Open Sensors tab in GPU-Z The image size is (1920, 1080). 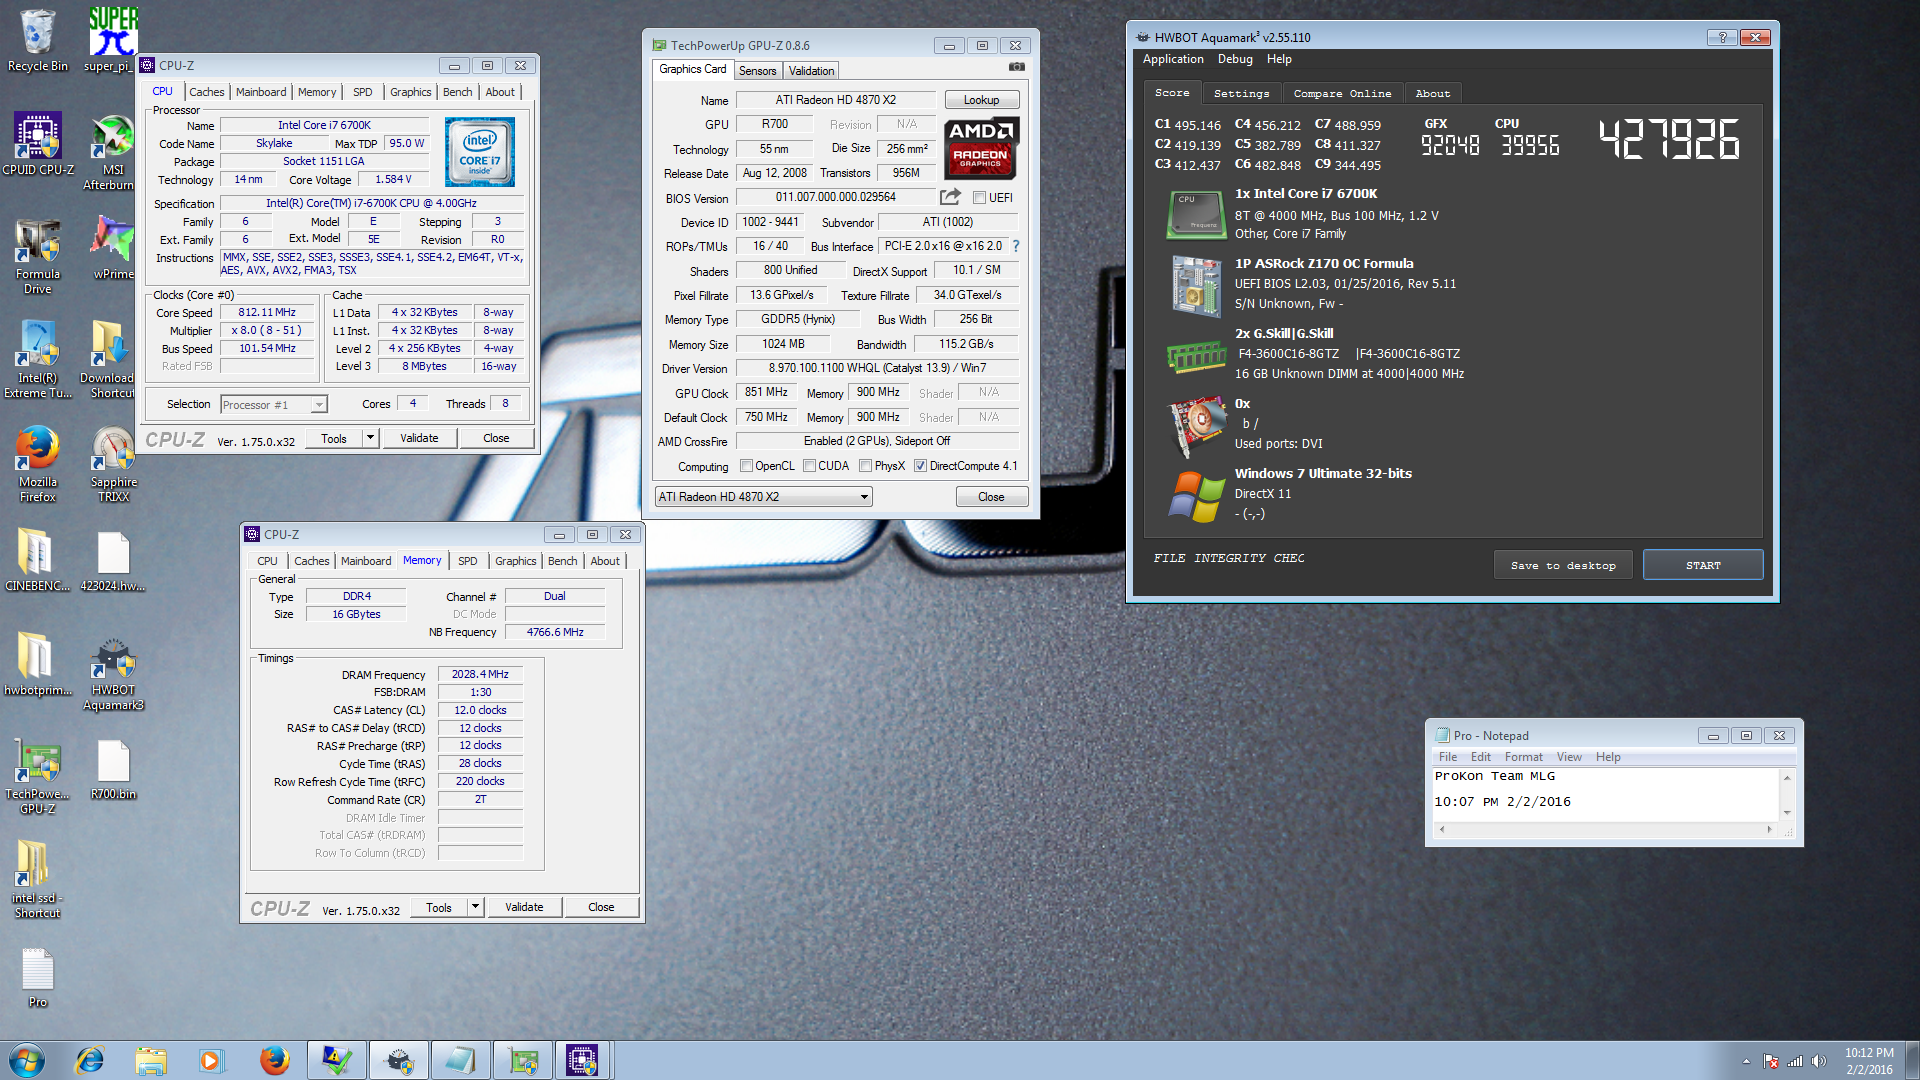click(757, 71)
